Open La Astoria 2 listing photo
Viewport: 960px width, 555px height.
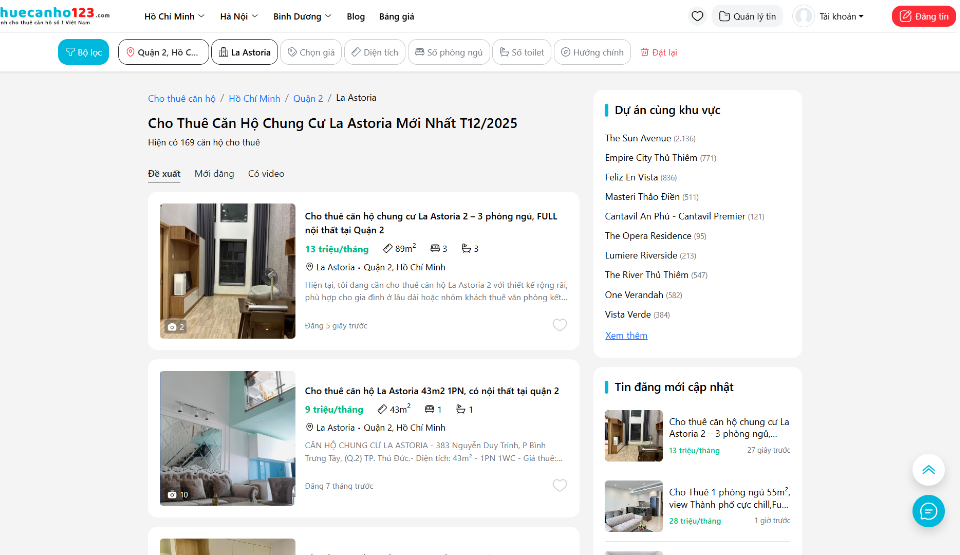point(228,271)
